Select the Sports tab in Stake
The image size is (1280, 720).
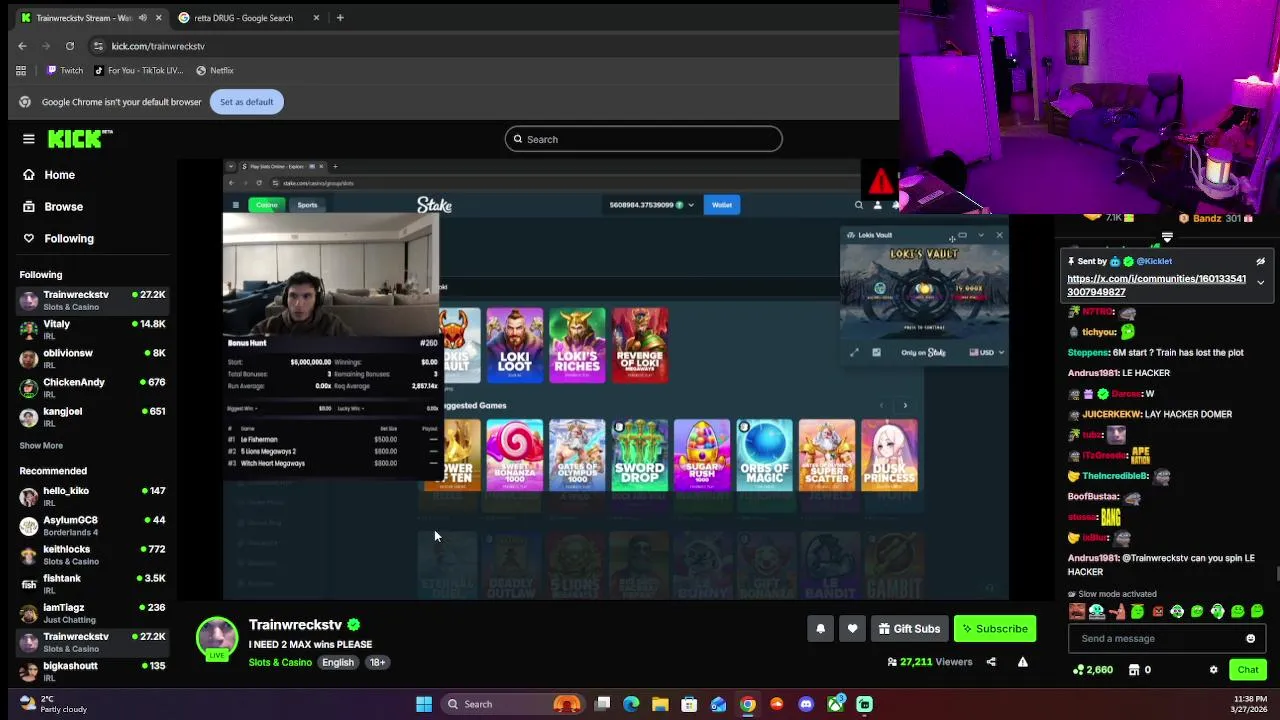pos(307,205)
